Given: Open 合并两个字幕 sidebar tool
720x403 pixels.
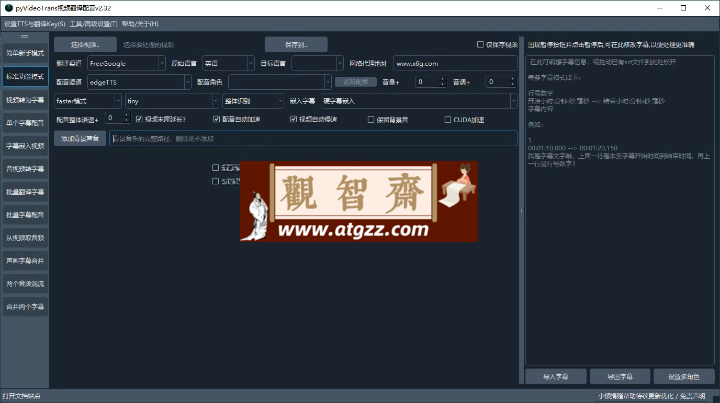Looking at the screenshot, I should [25, 306].
